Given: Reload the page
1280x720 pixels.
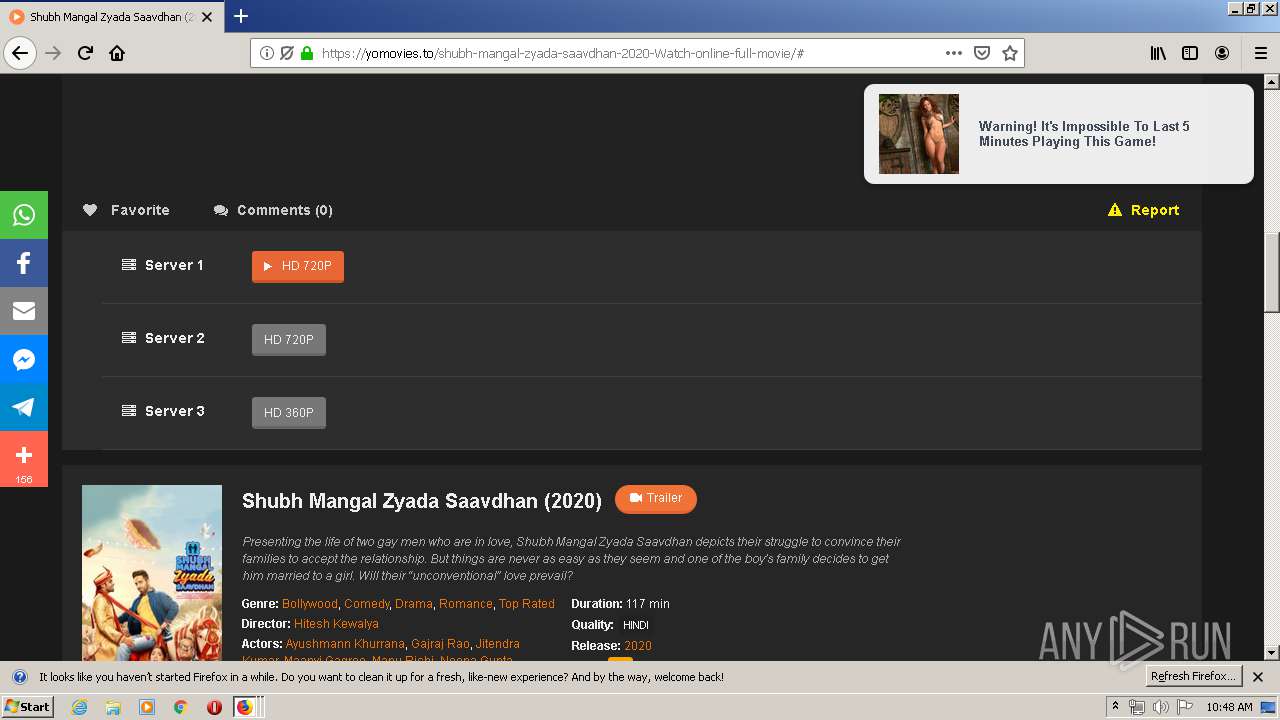Looking at the screenshot, I should [x=85, y=53].
